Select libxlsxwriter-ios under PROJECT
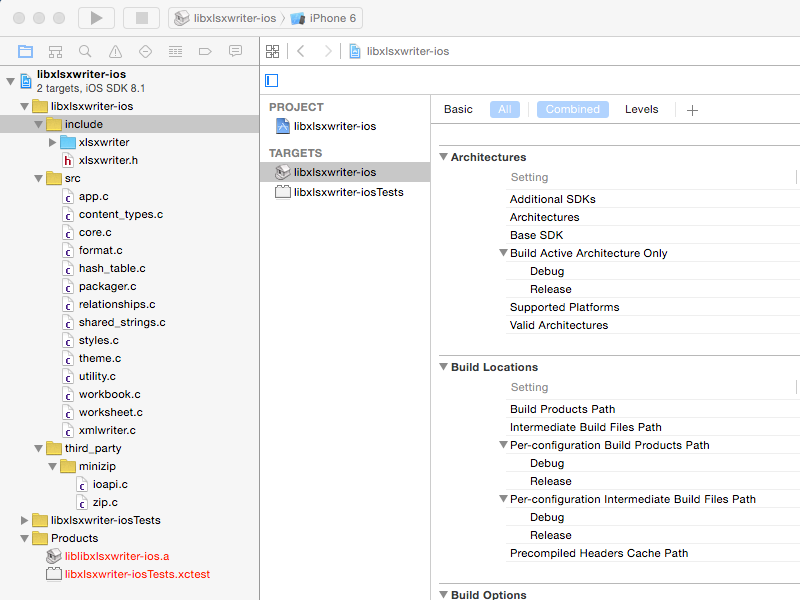The image size is (800, 600). click(335, 126)
